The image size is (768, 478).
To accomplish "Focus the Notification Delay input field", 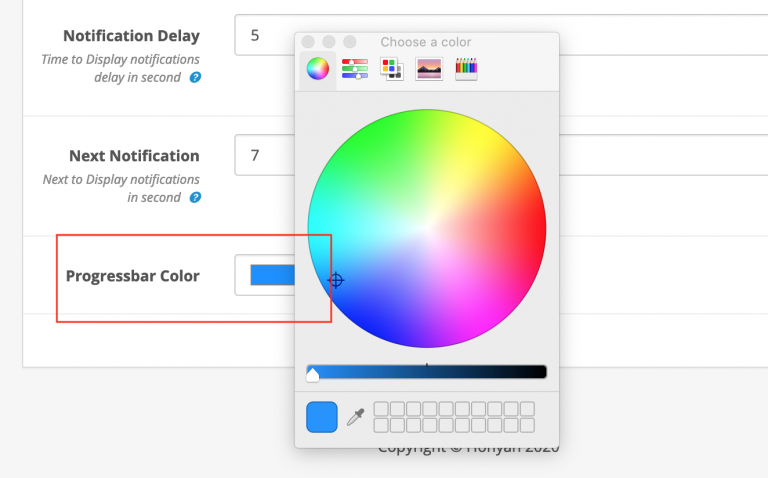I will click(265, 35).
